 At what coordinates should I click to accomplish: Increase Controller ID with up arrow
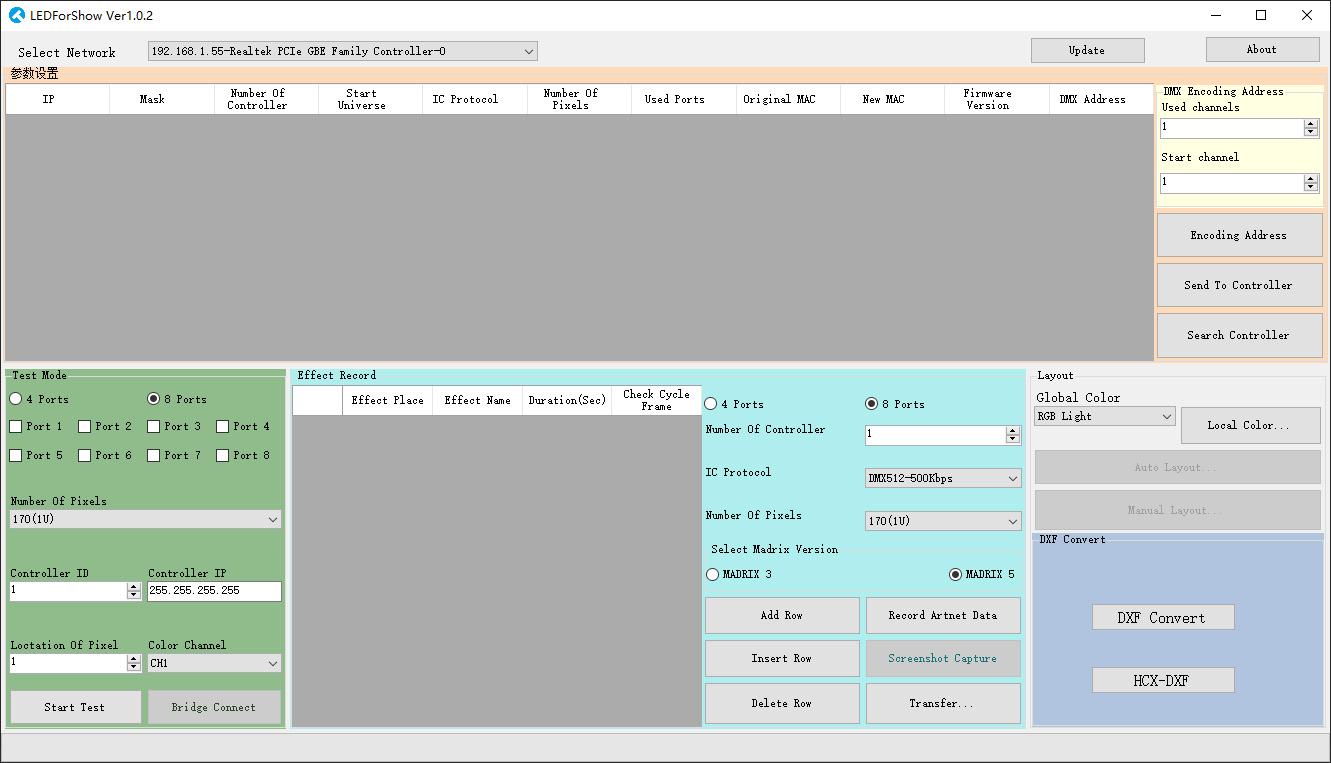coord(134,587)
